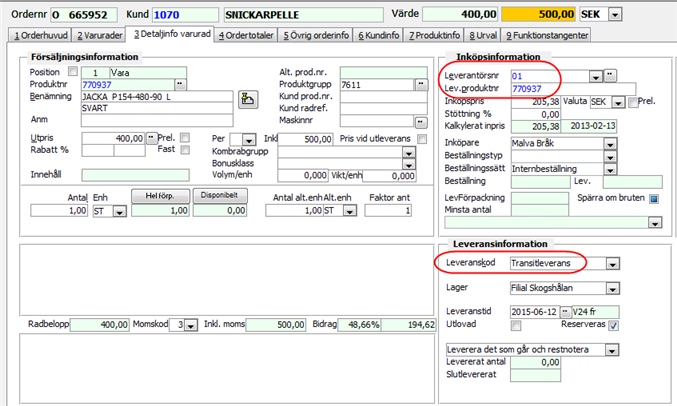This screenshot has width=677, height=406.
Task: Click the Antal quantity field
Action: (x=59, y=211)
